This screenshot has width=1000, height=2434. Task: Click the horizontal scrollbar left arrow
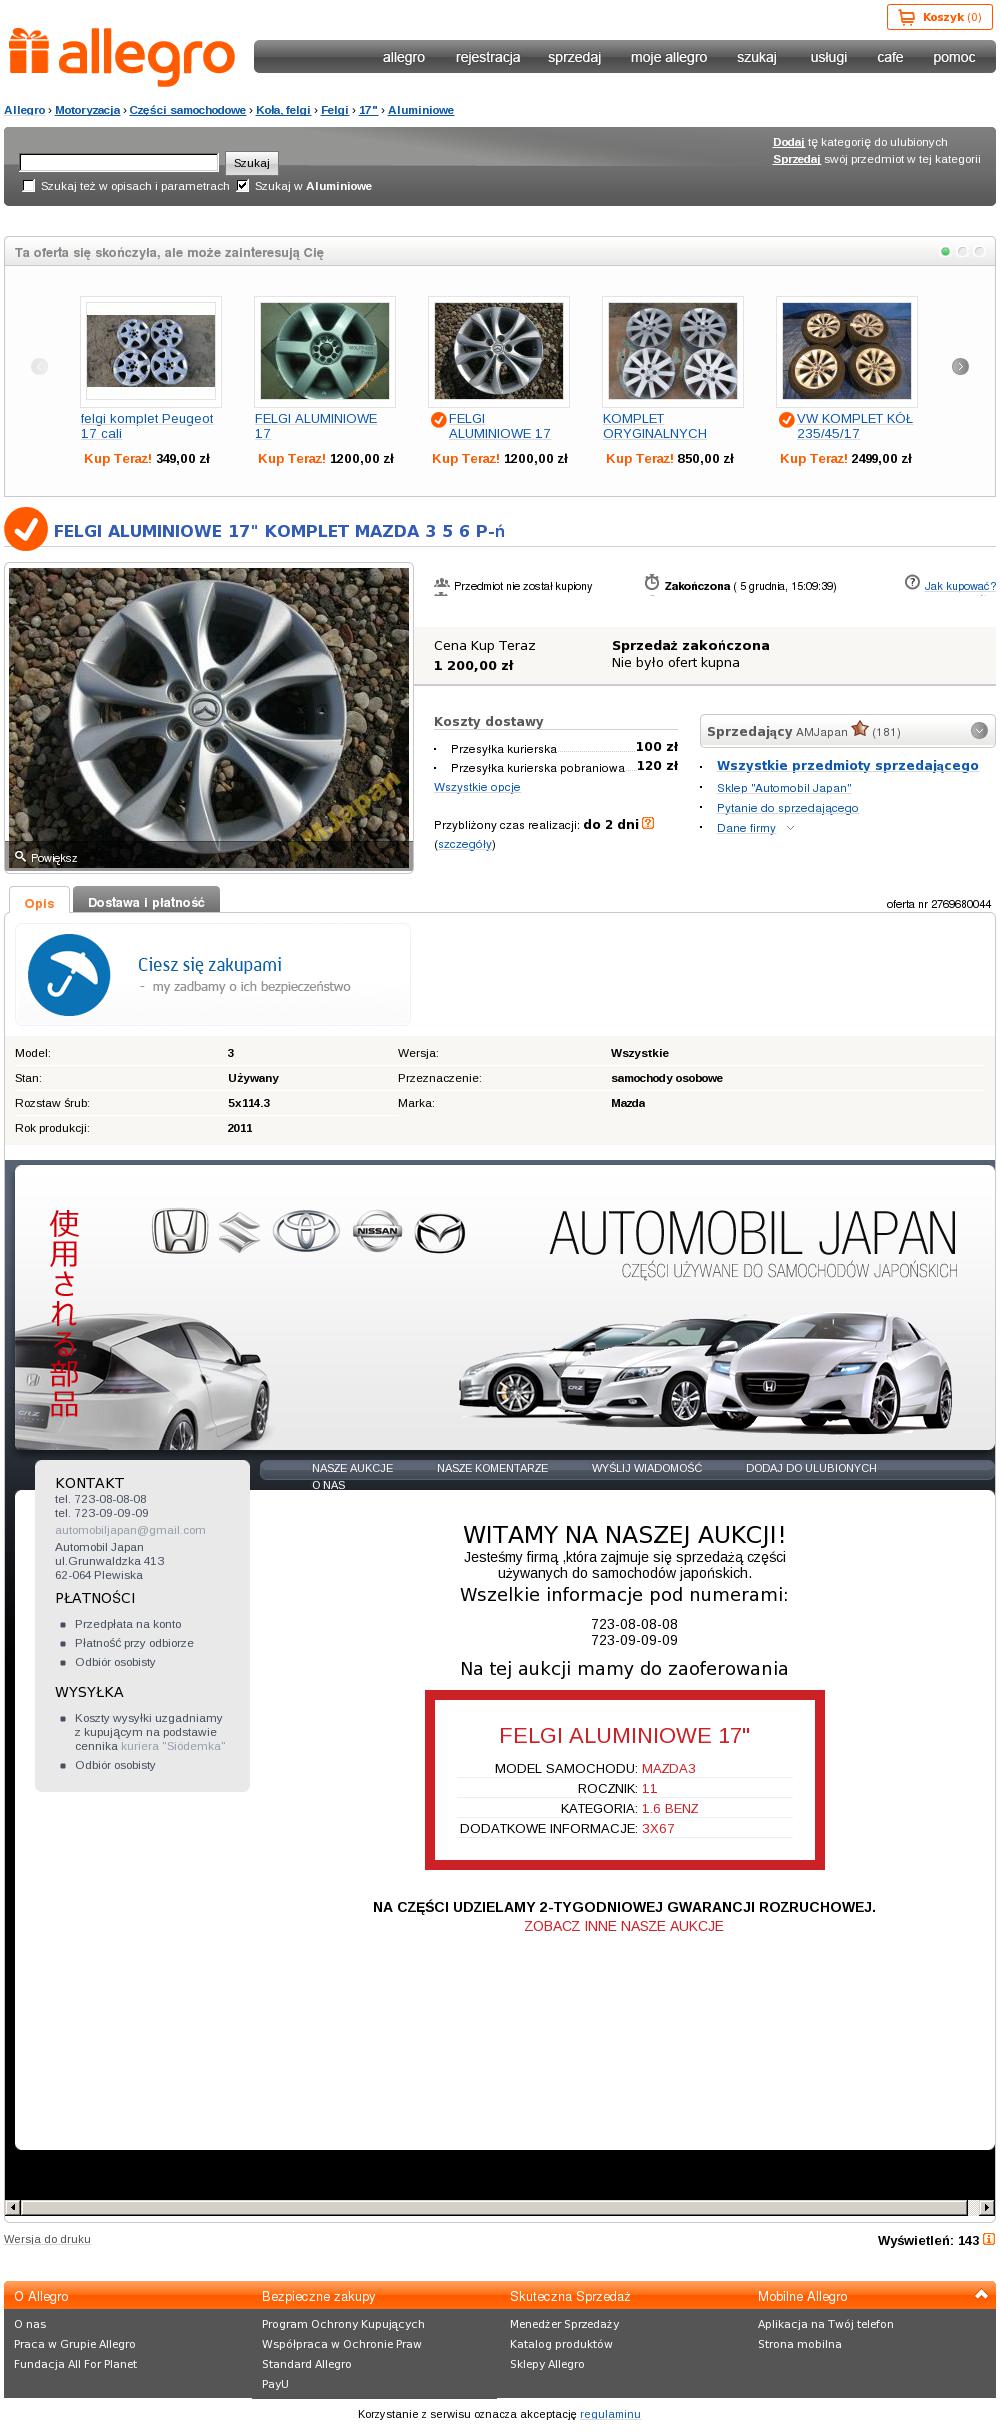[12, 2207]
